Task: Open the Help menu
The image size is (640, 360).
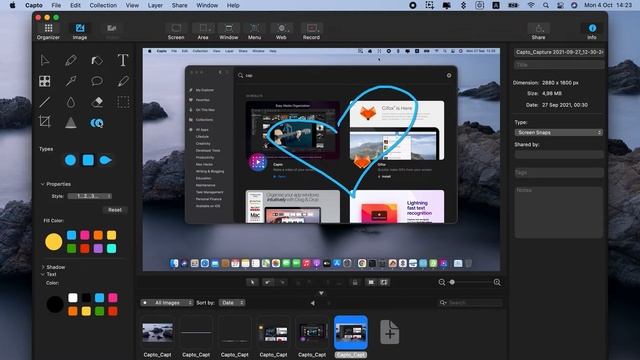Action: pos(233,5)
